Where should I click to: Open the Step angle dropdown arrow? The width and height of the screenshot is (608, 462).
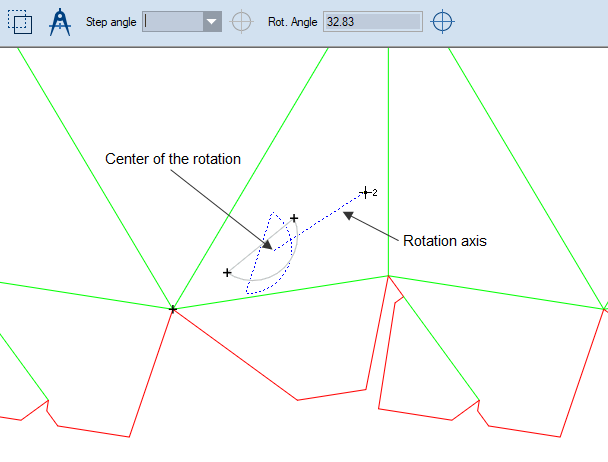pyautogui.click(x=211, y=22)
